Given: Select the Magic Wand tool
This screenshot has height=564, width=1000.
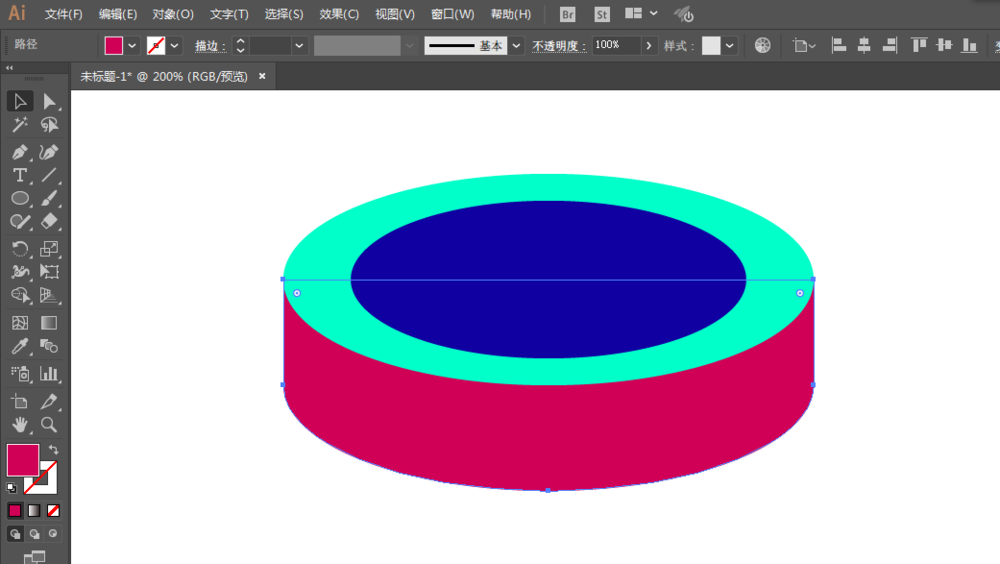Looking at the screenshot, I should tap(20, 125).
